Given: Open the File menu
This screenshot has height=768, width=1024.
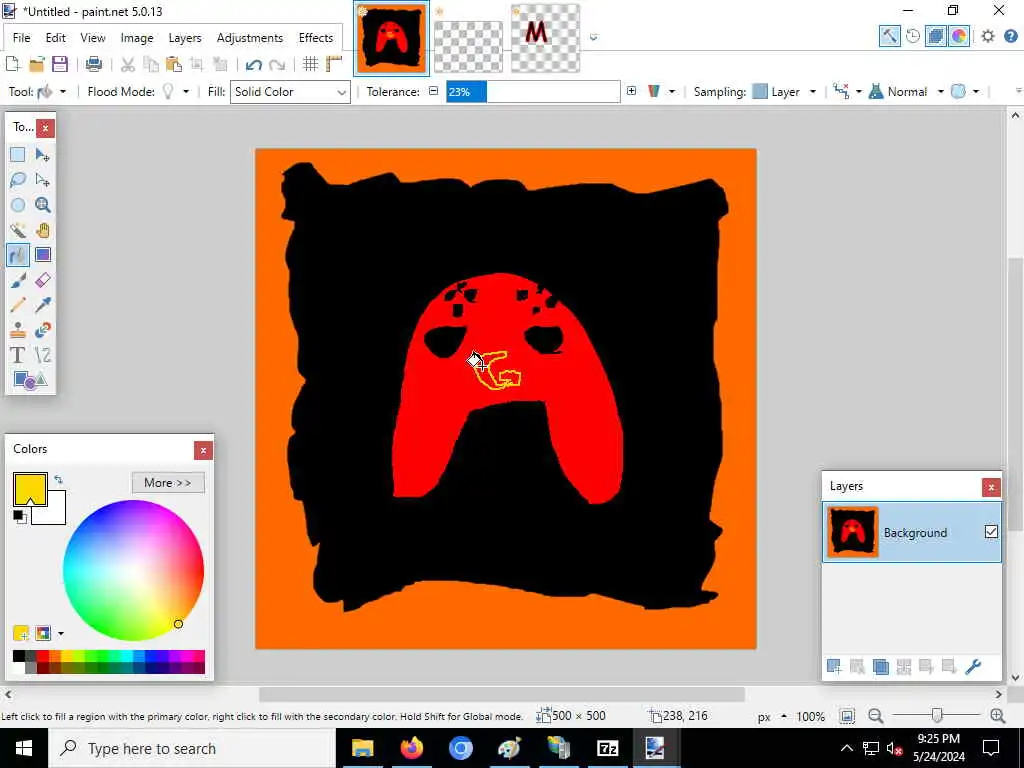Looking at the screenshot, I should coord(22,38).
